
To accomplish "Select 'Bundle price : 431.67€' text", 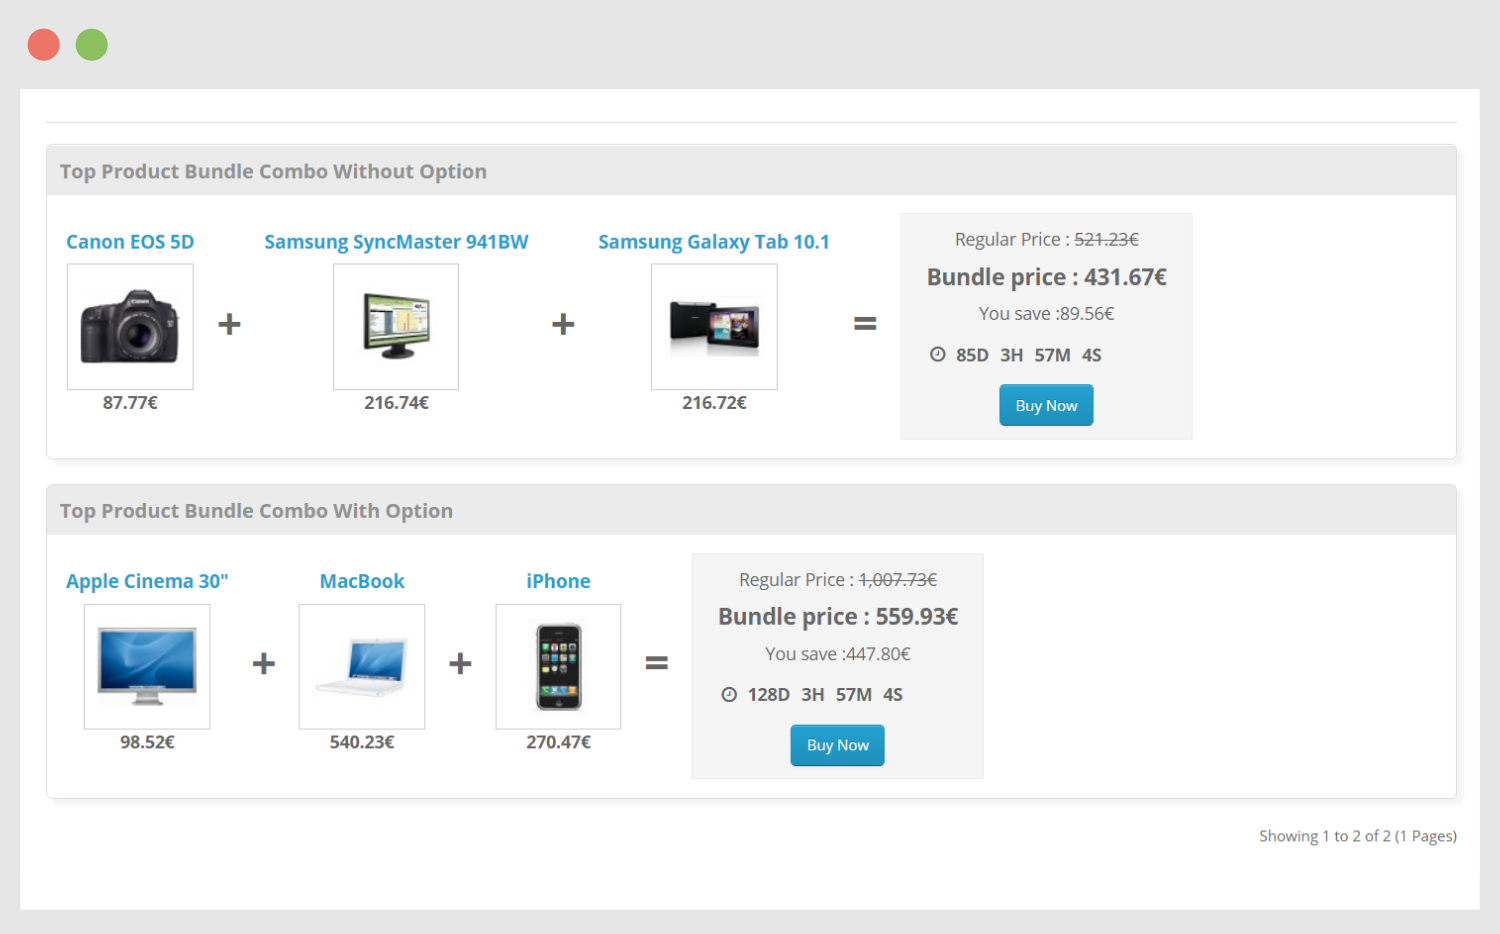I will coord(1046,277).
